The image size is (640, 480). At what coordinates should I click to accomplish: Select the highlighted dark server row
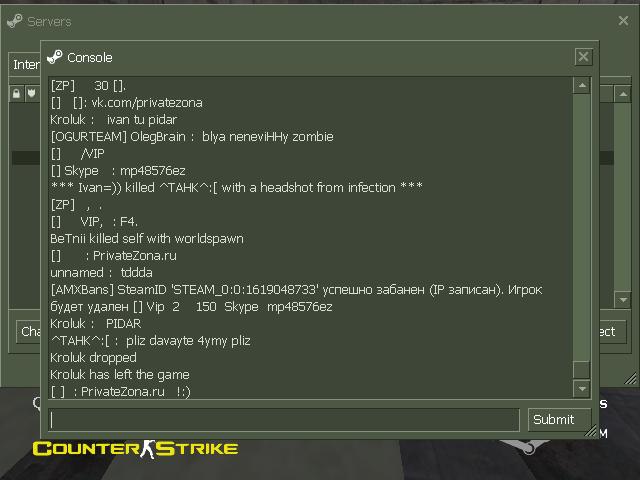[26, 158]
